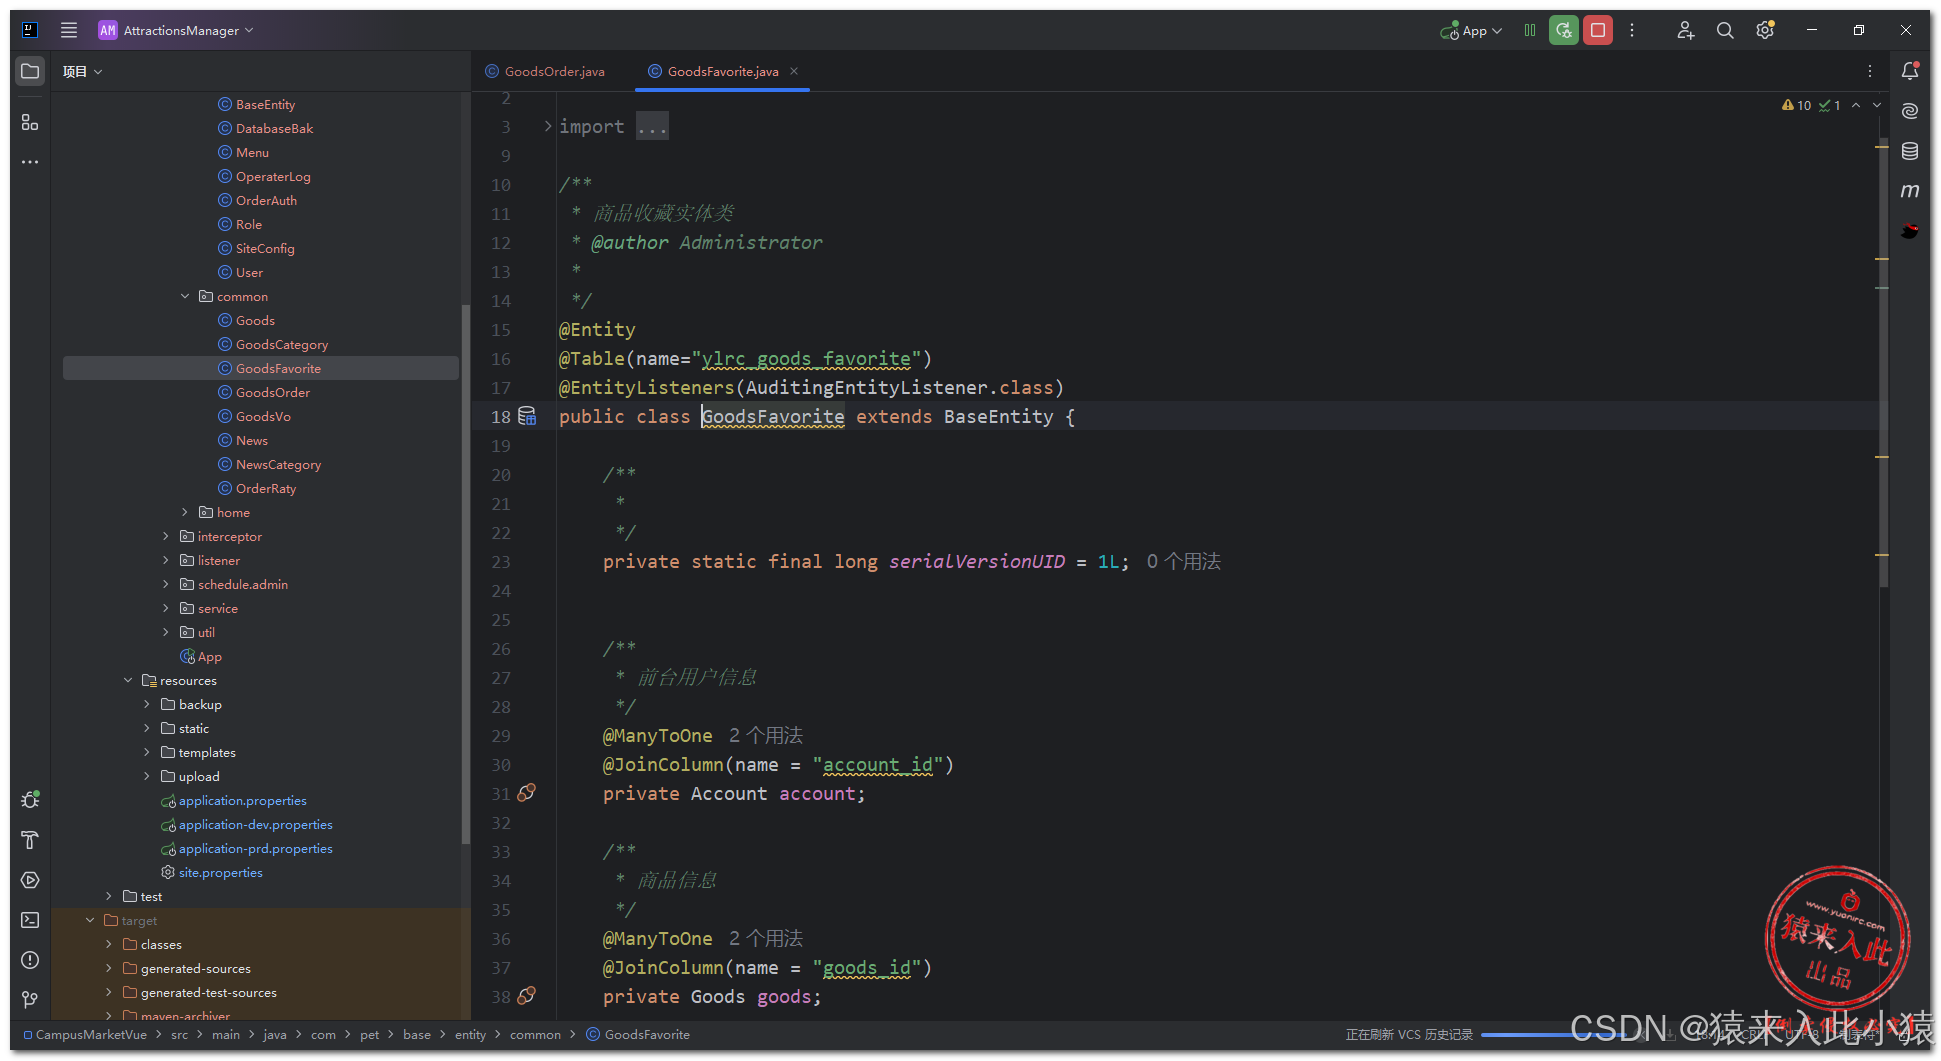
Task: Expand the home package folder
Action: pos(185,512)
